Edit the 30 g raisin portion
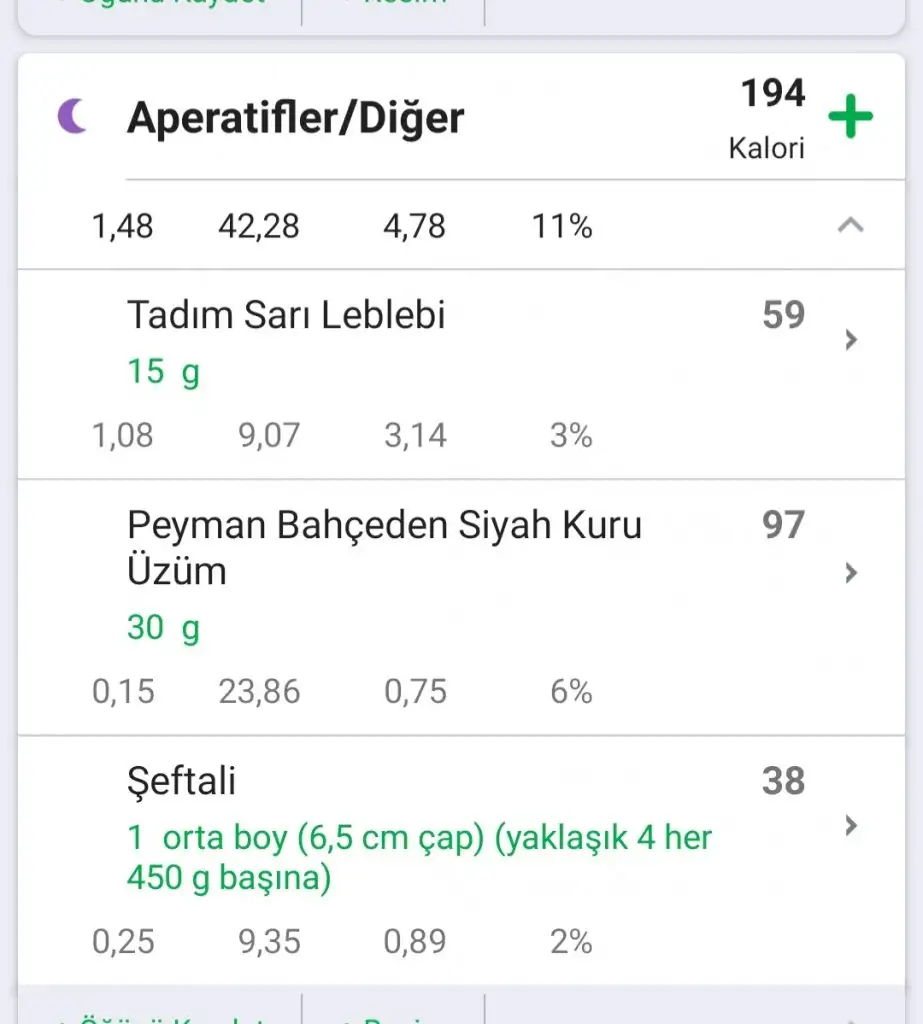923x1024 pixels. [163, 628]
